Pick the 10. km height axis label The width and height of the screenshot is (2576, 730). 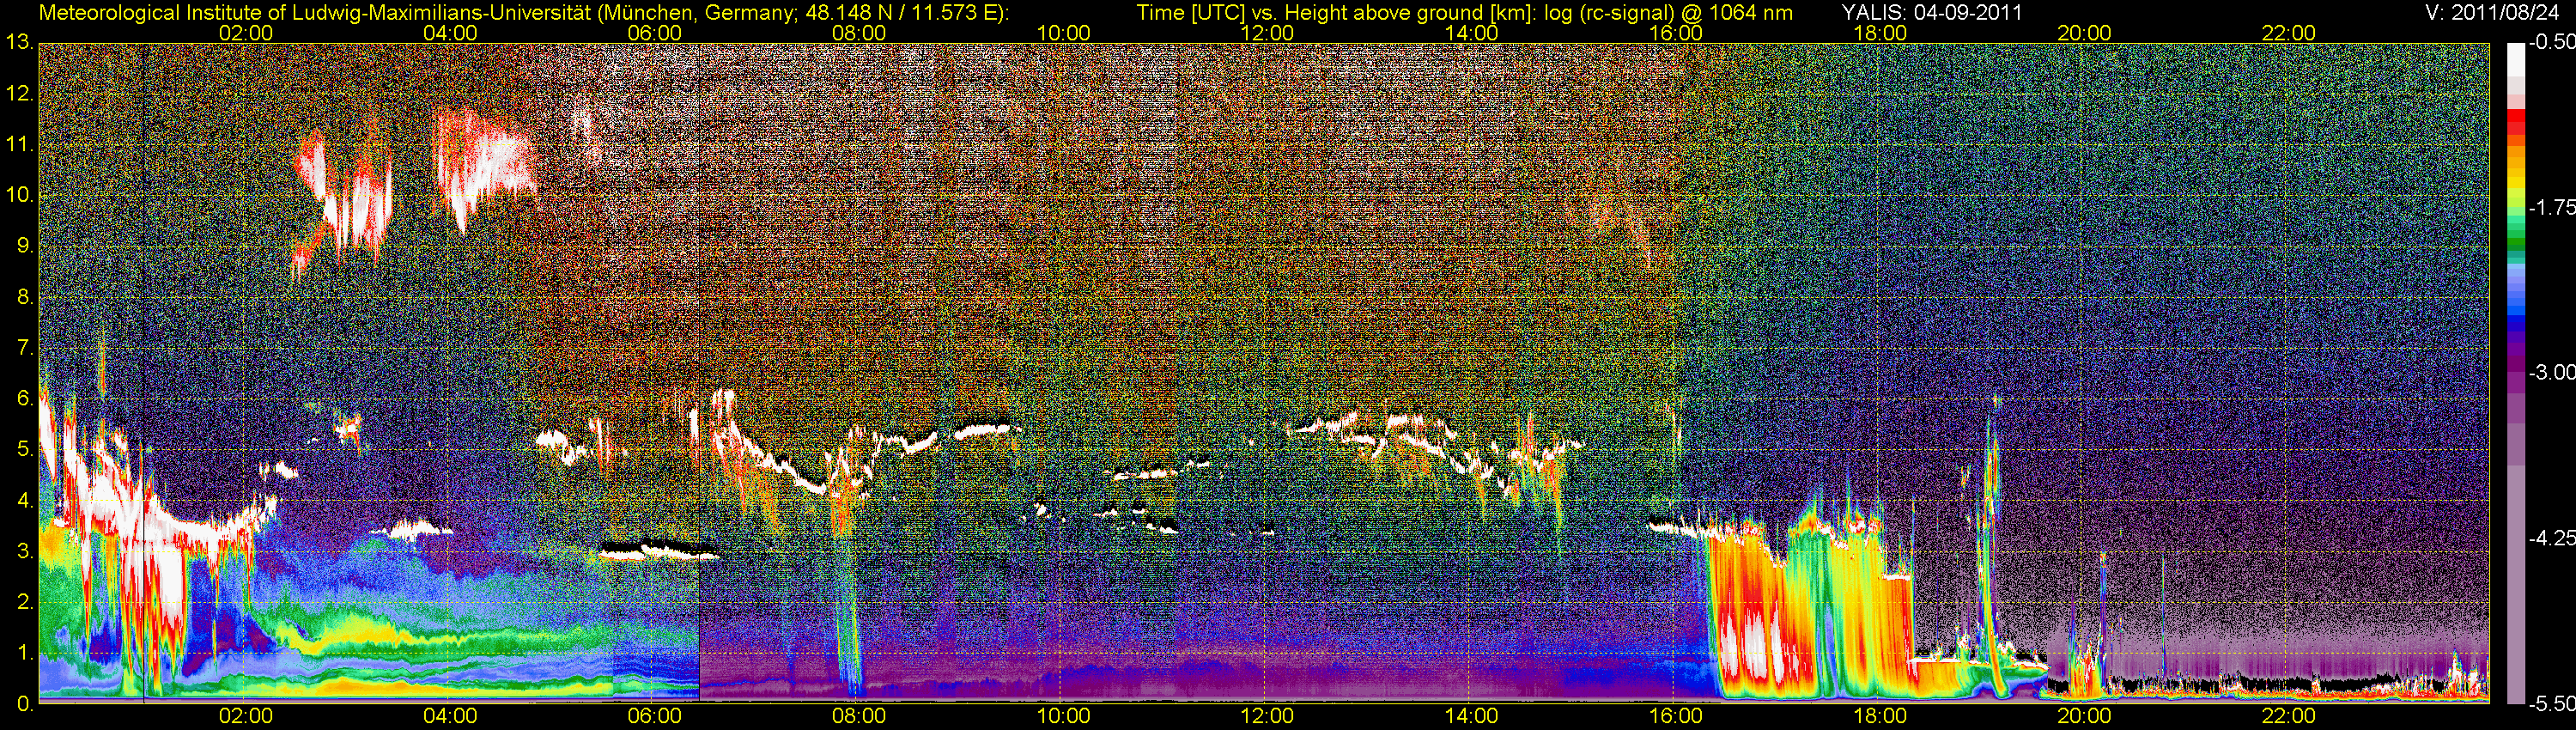(x=19, y=195)
